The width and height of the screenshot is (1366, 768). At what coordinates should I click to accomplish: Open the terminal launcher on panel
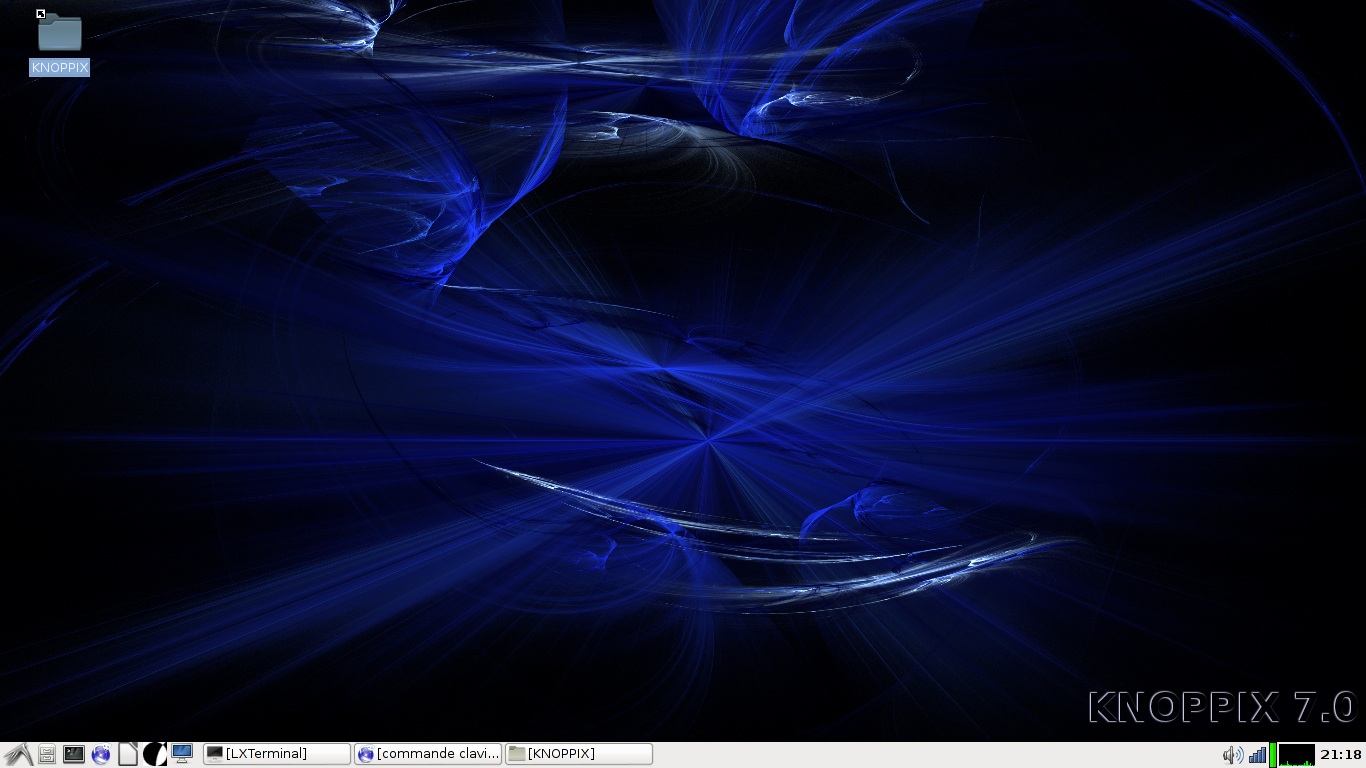tap(74, 754)
